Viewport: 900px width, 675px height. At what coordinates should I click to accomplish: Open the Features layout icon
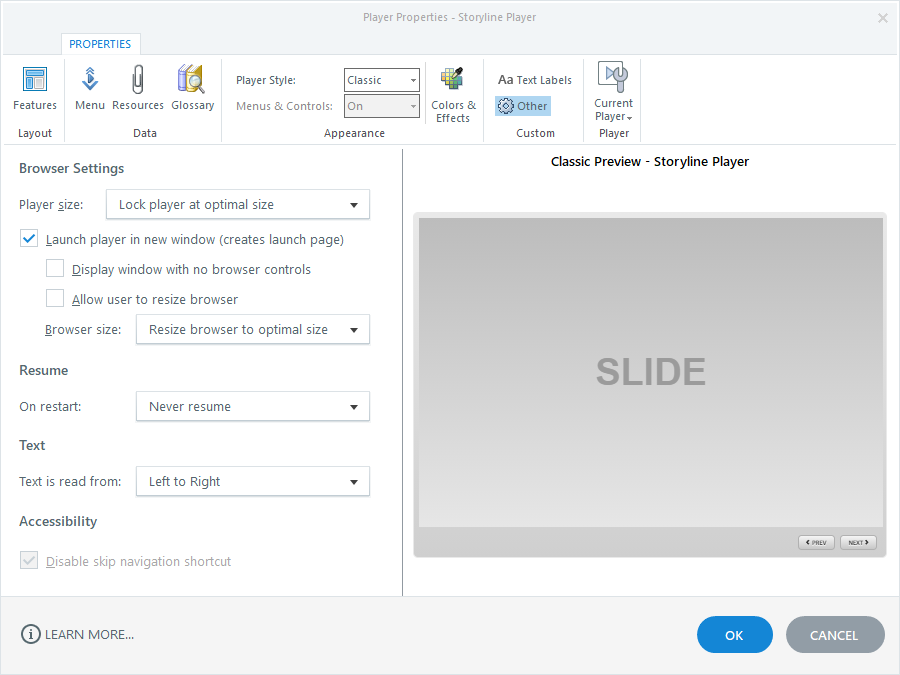pyautogui.click(x=34, y=88)
